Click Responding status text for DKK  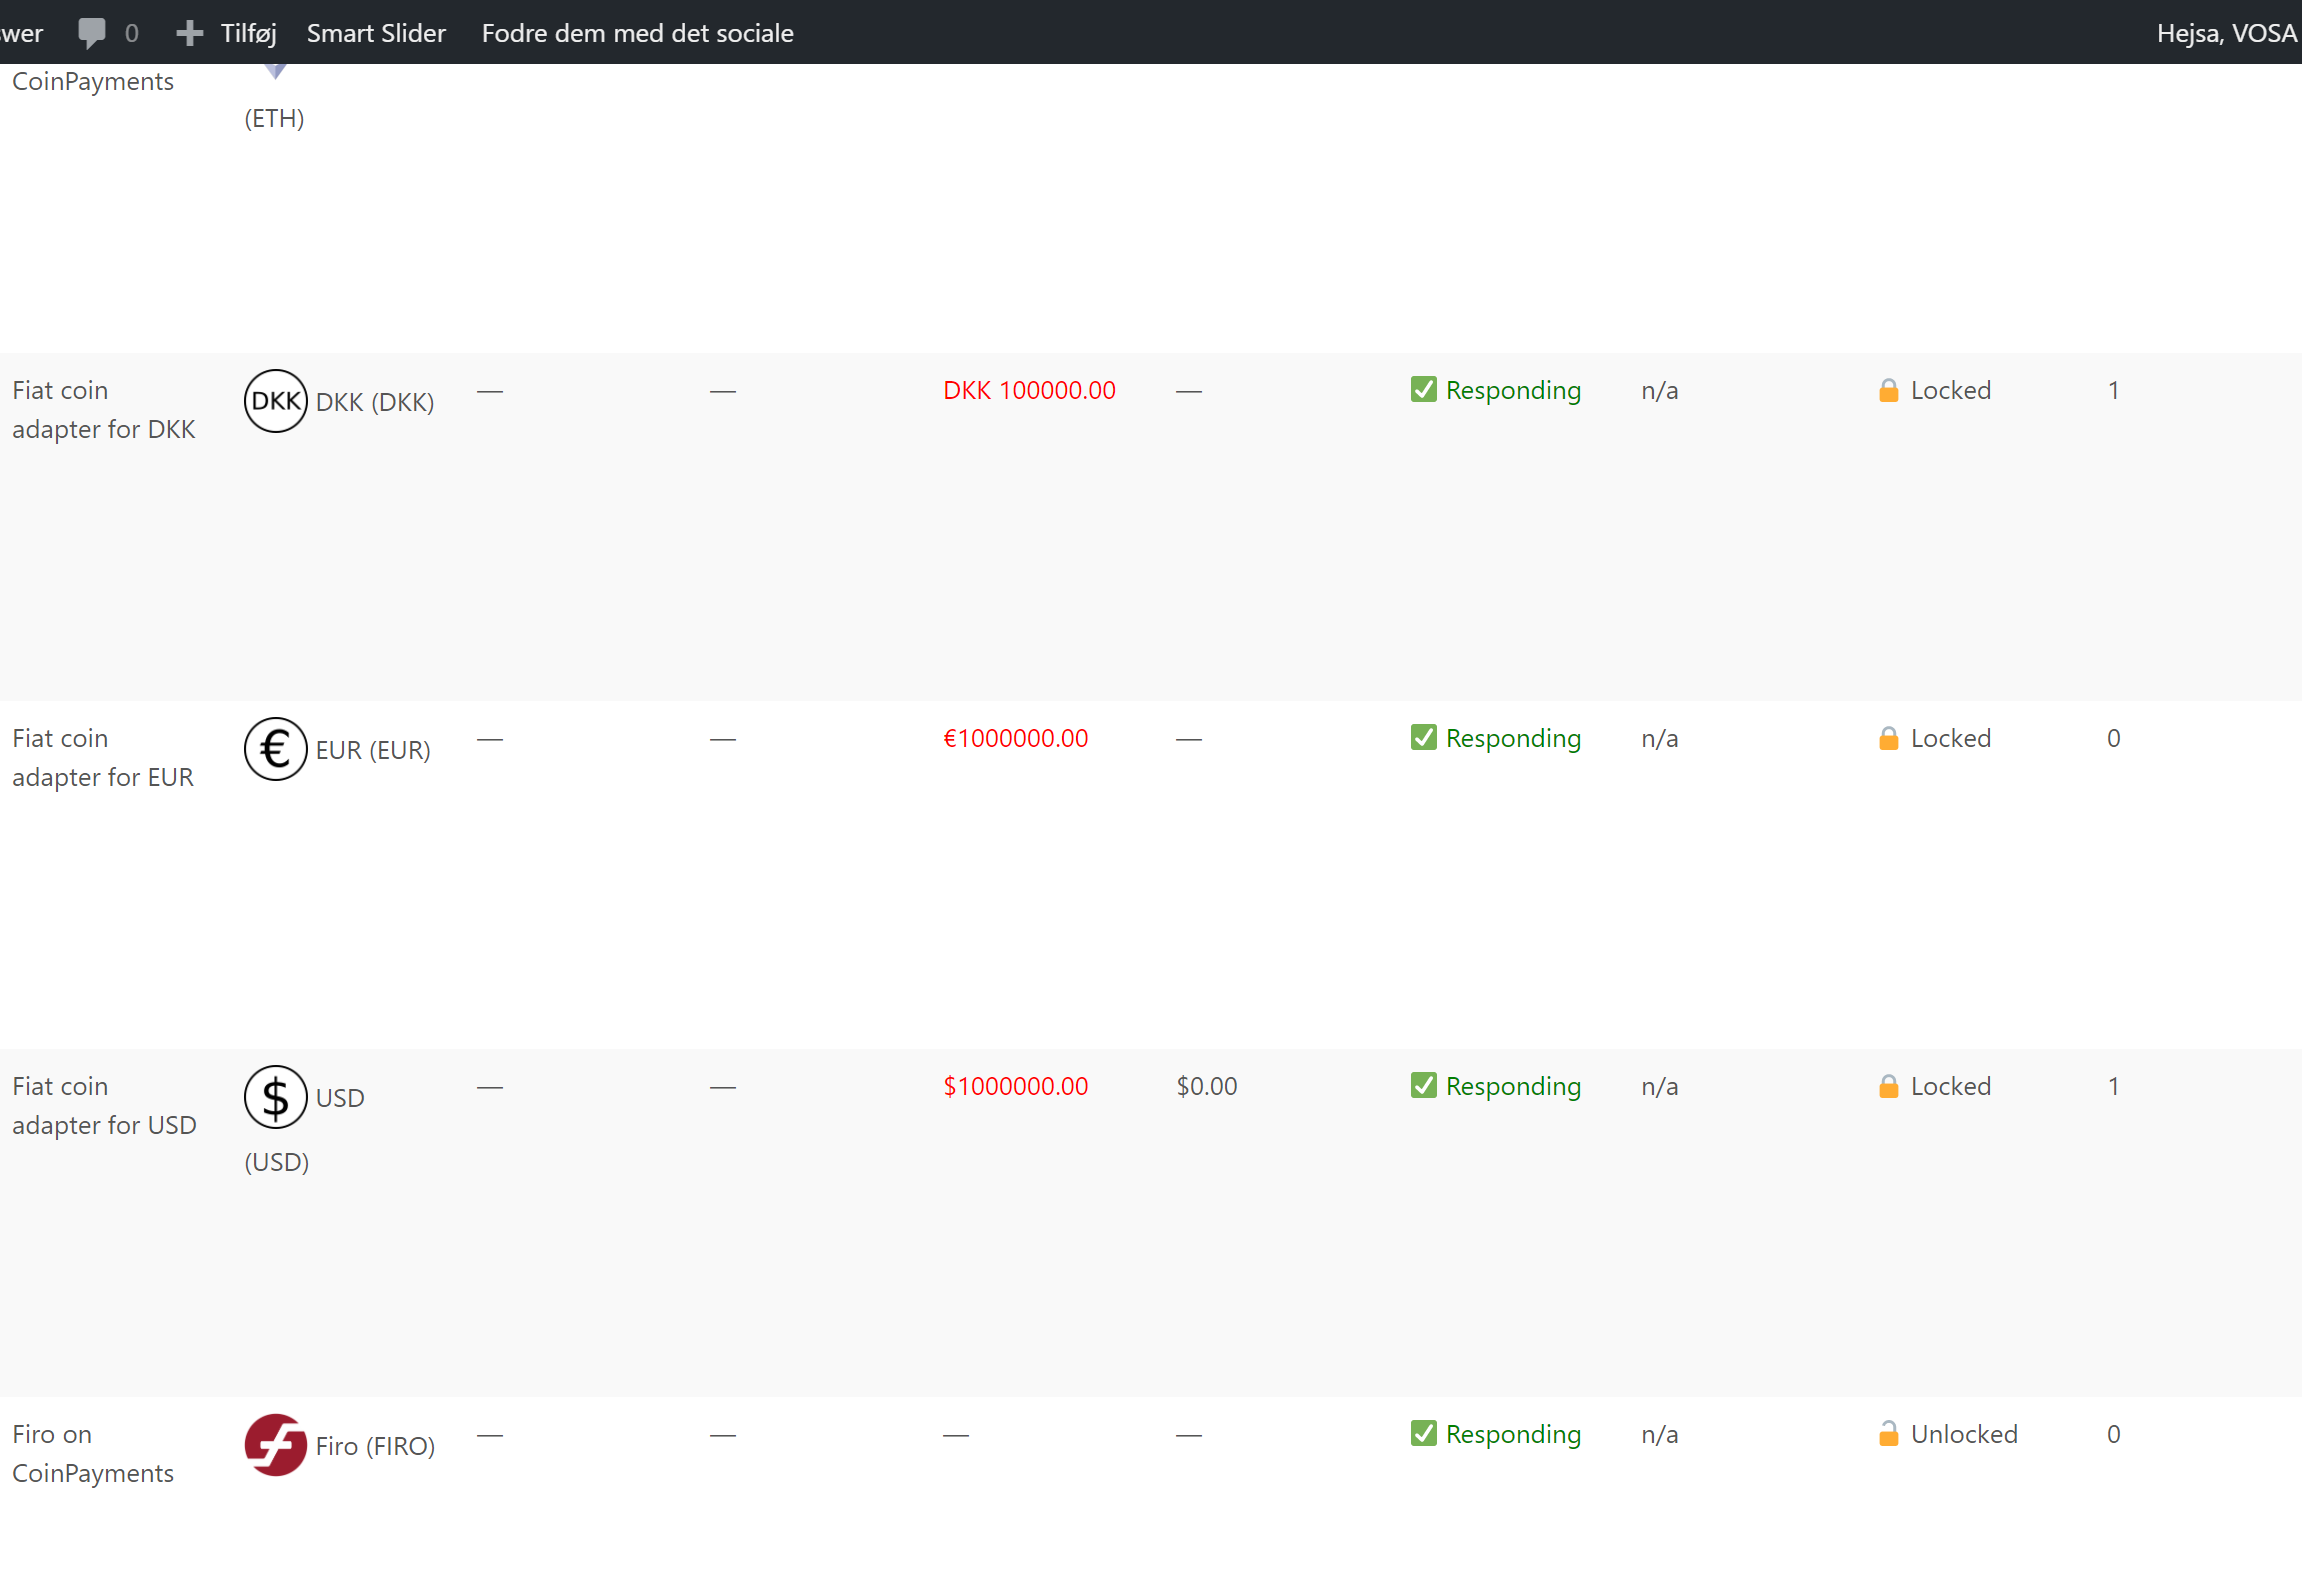pyautogui.click(x=1513, y=390)
